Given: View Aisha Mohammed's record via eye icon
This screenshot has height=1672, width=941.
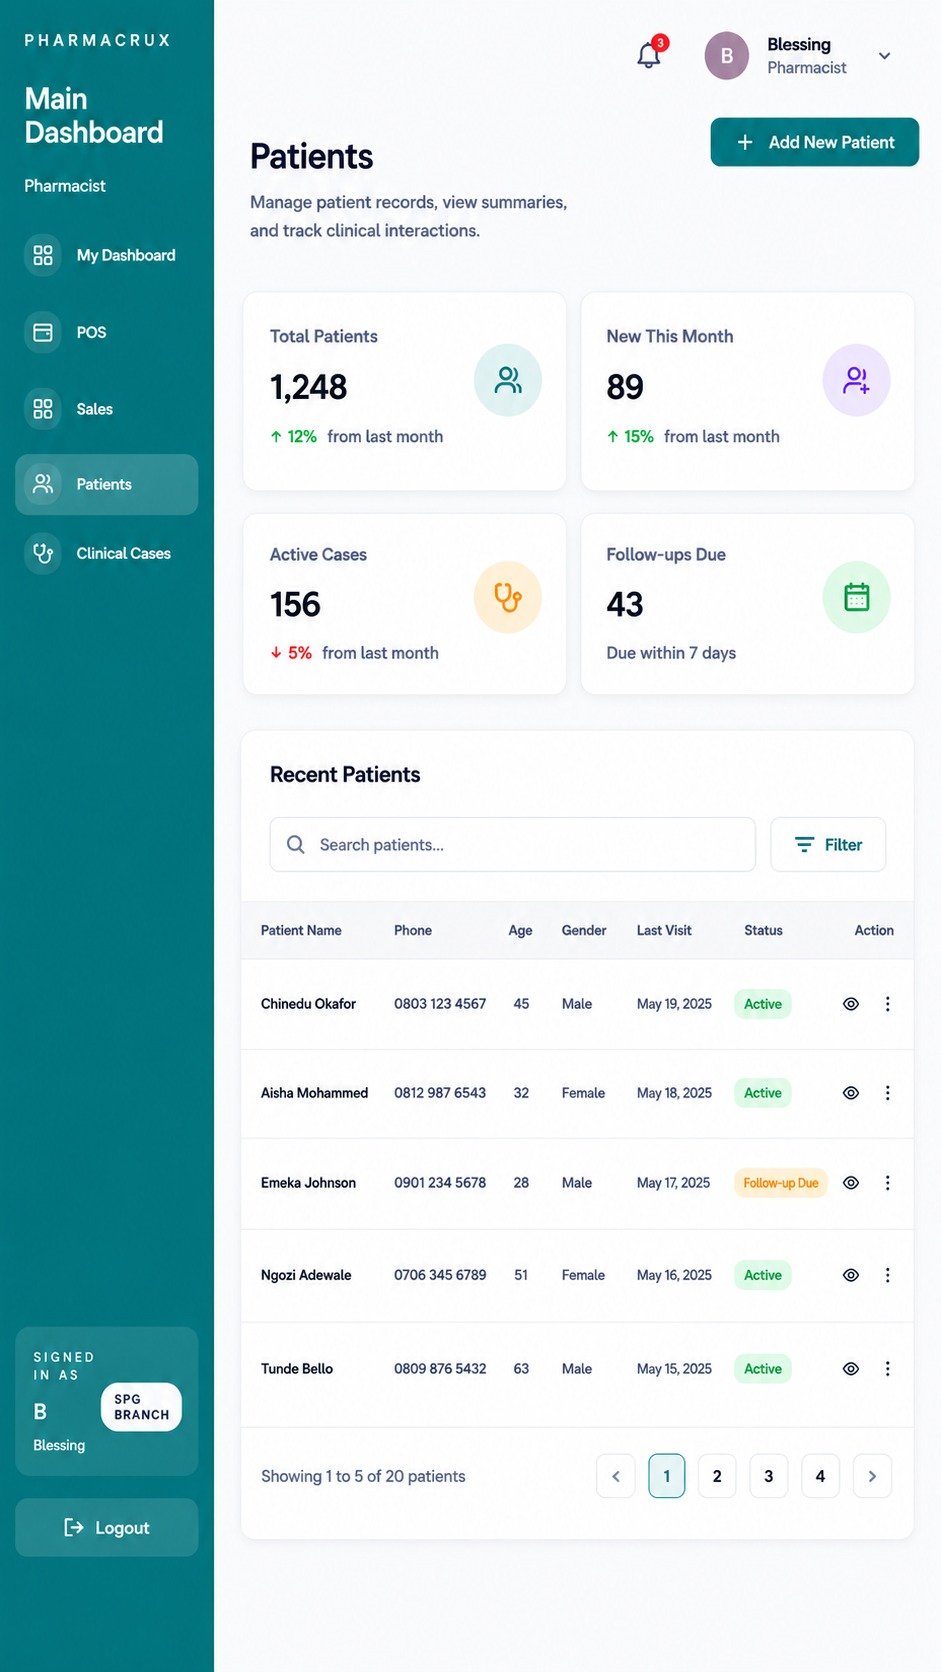Looking at the screenshot, I should (x=851, y=1093).
